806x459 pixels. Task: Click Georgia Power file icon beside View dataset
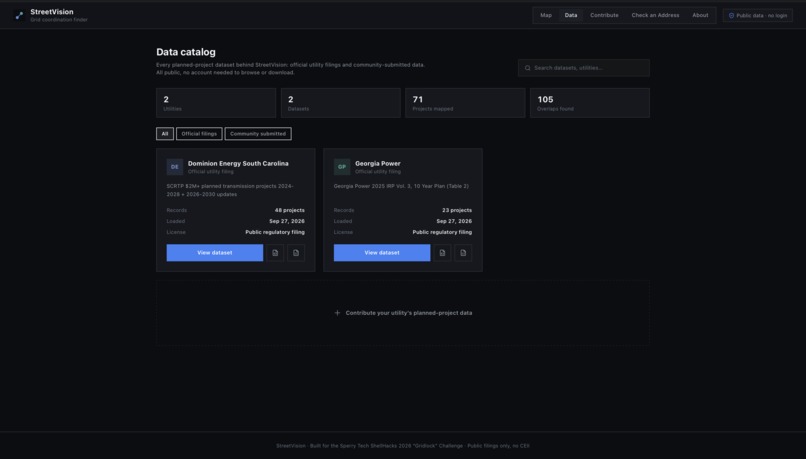(442, 253)
